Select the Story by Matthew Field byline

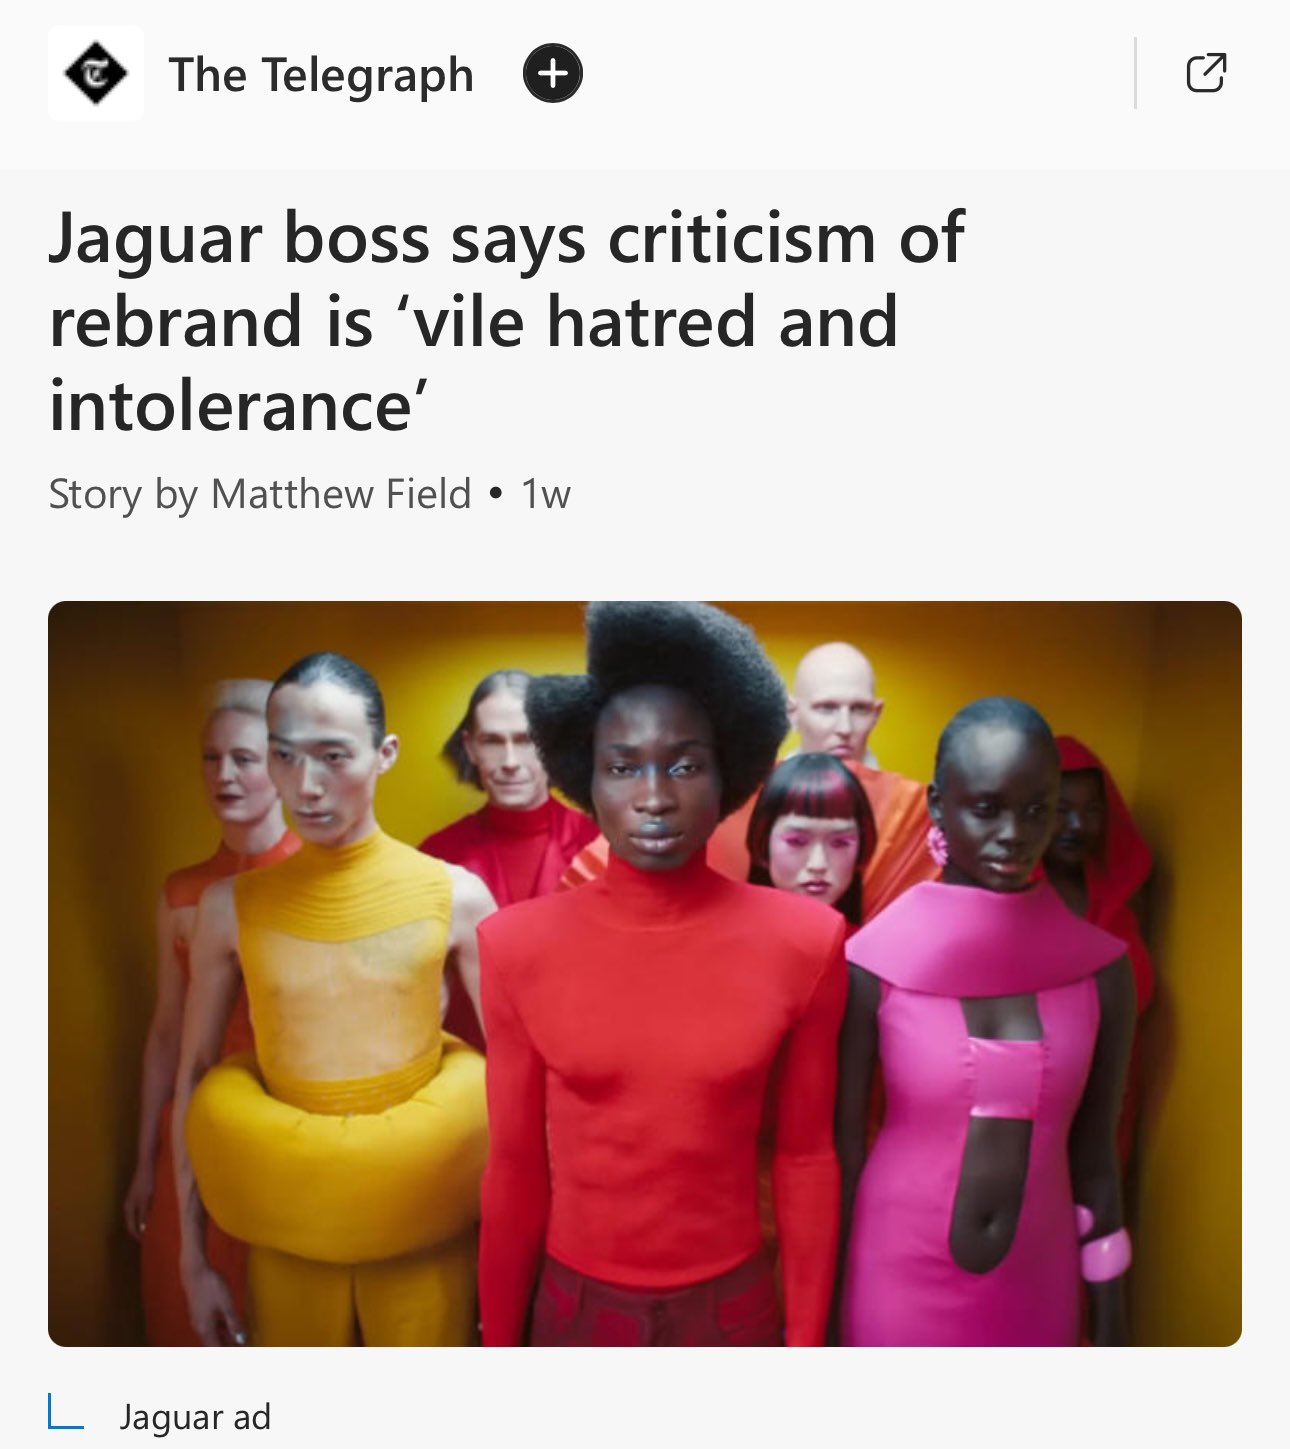(260, 495)
